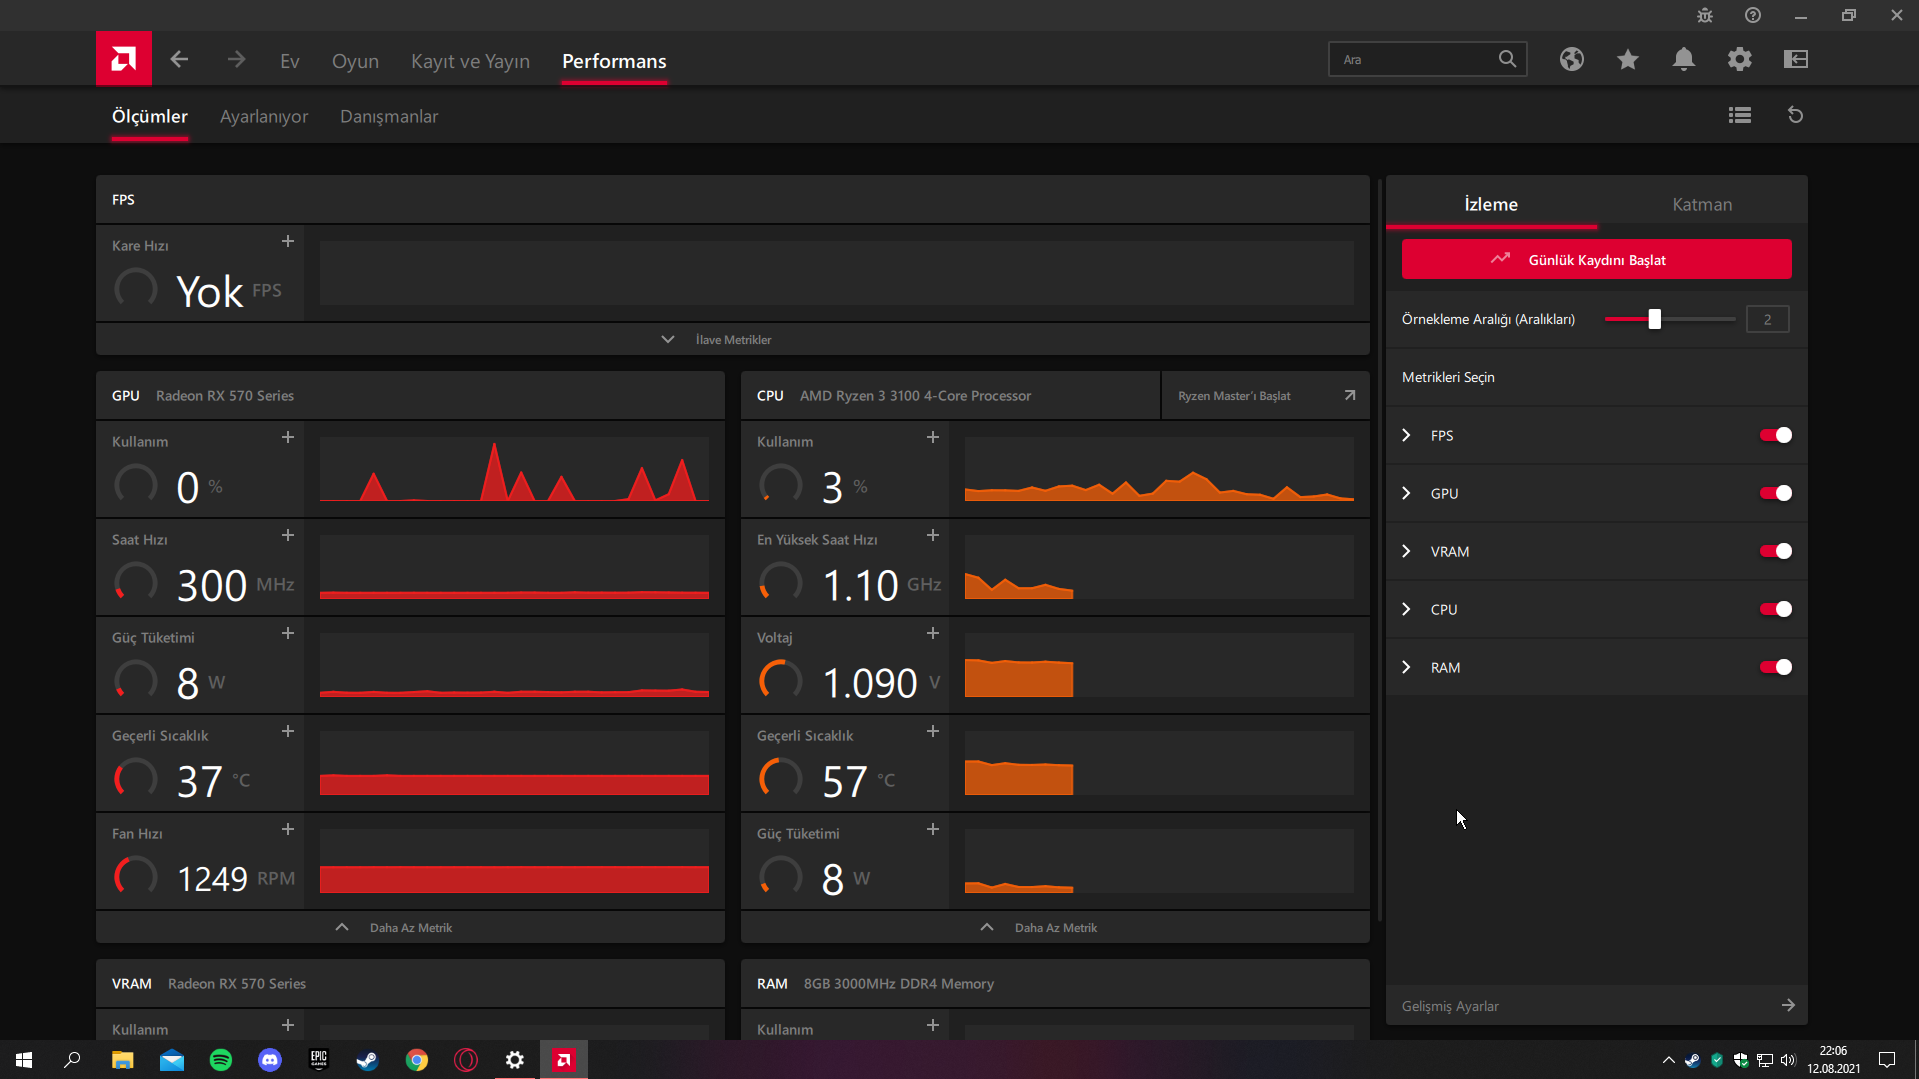Open Spotify from the taskbar

click(221, 1060)
